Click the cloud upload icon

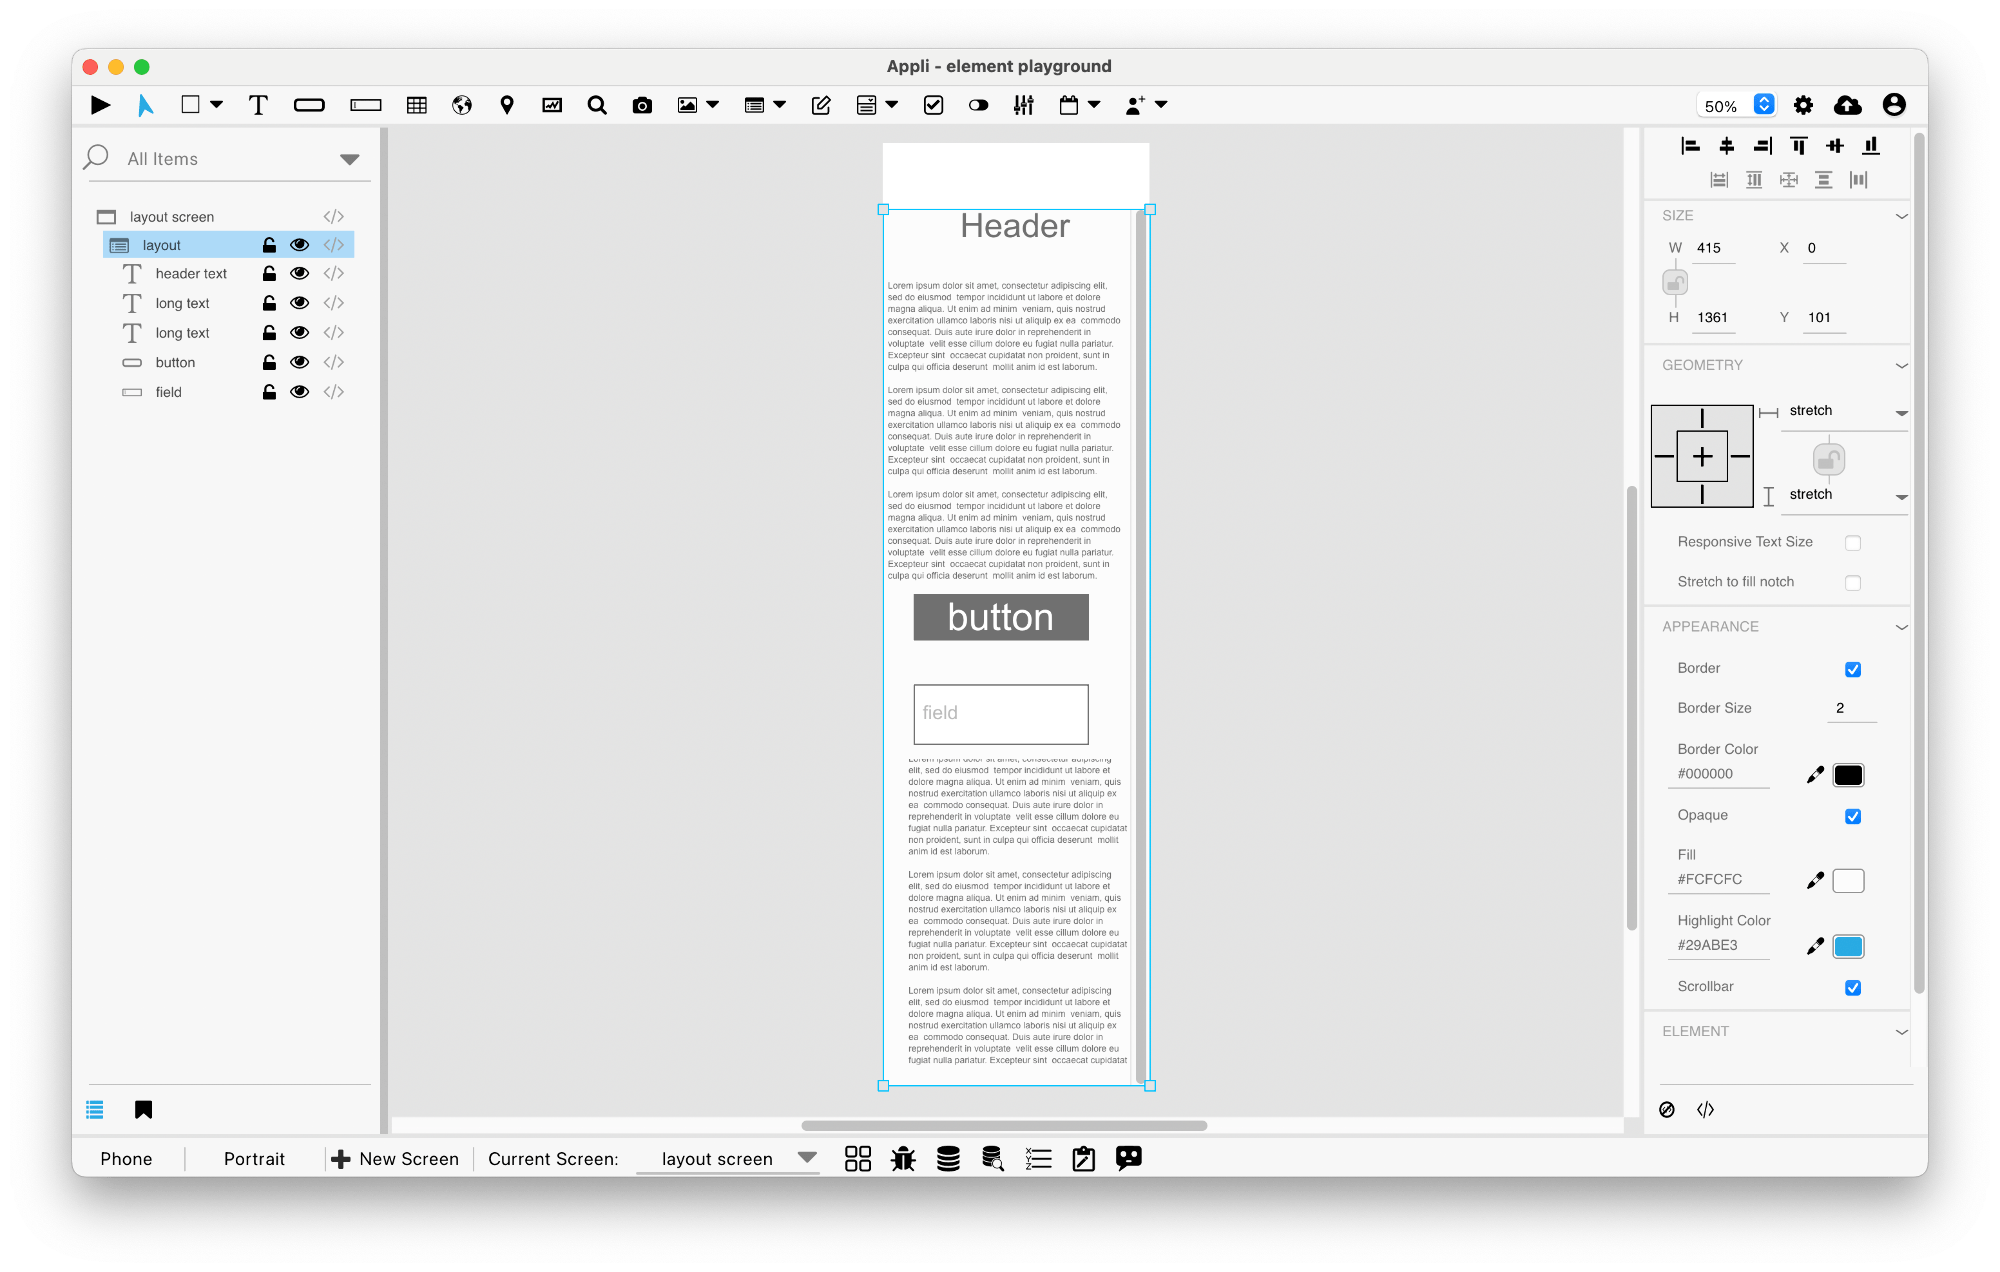point(1847,105)
